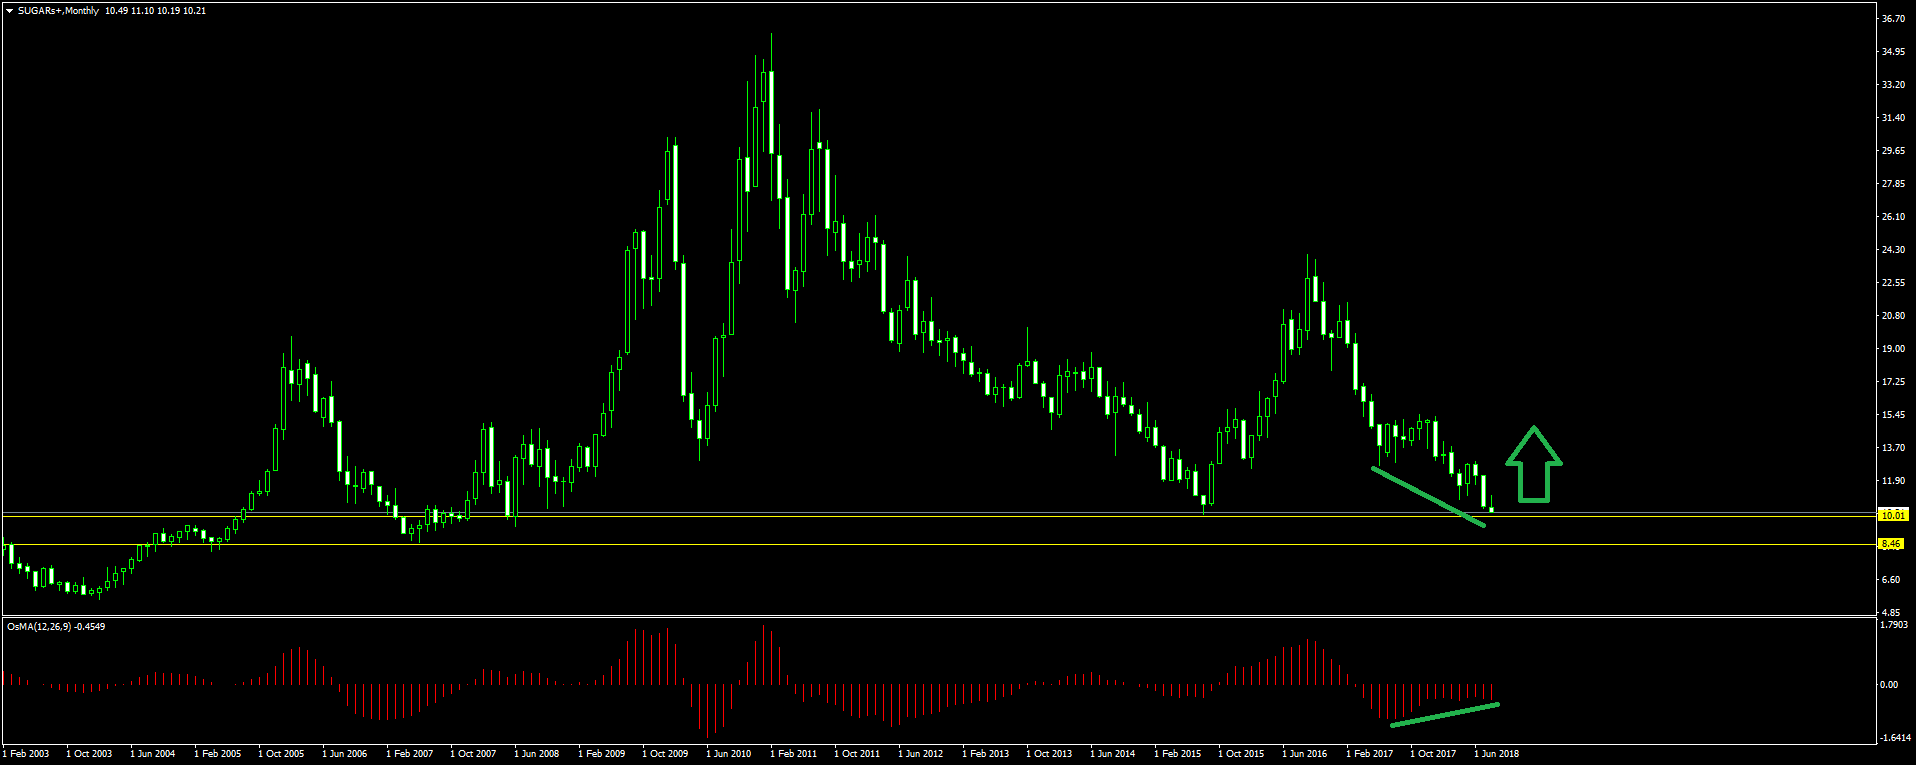This screenshot has width=1916, height=765.
Task: Click the 1 Feb 2003 date label
Action: coord(26,754)
